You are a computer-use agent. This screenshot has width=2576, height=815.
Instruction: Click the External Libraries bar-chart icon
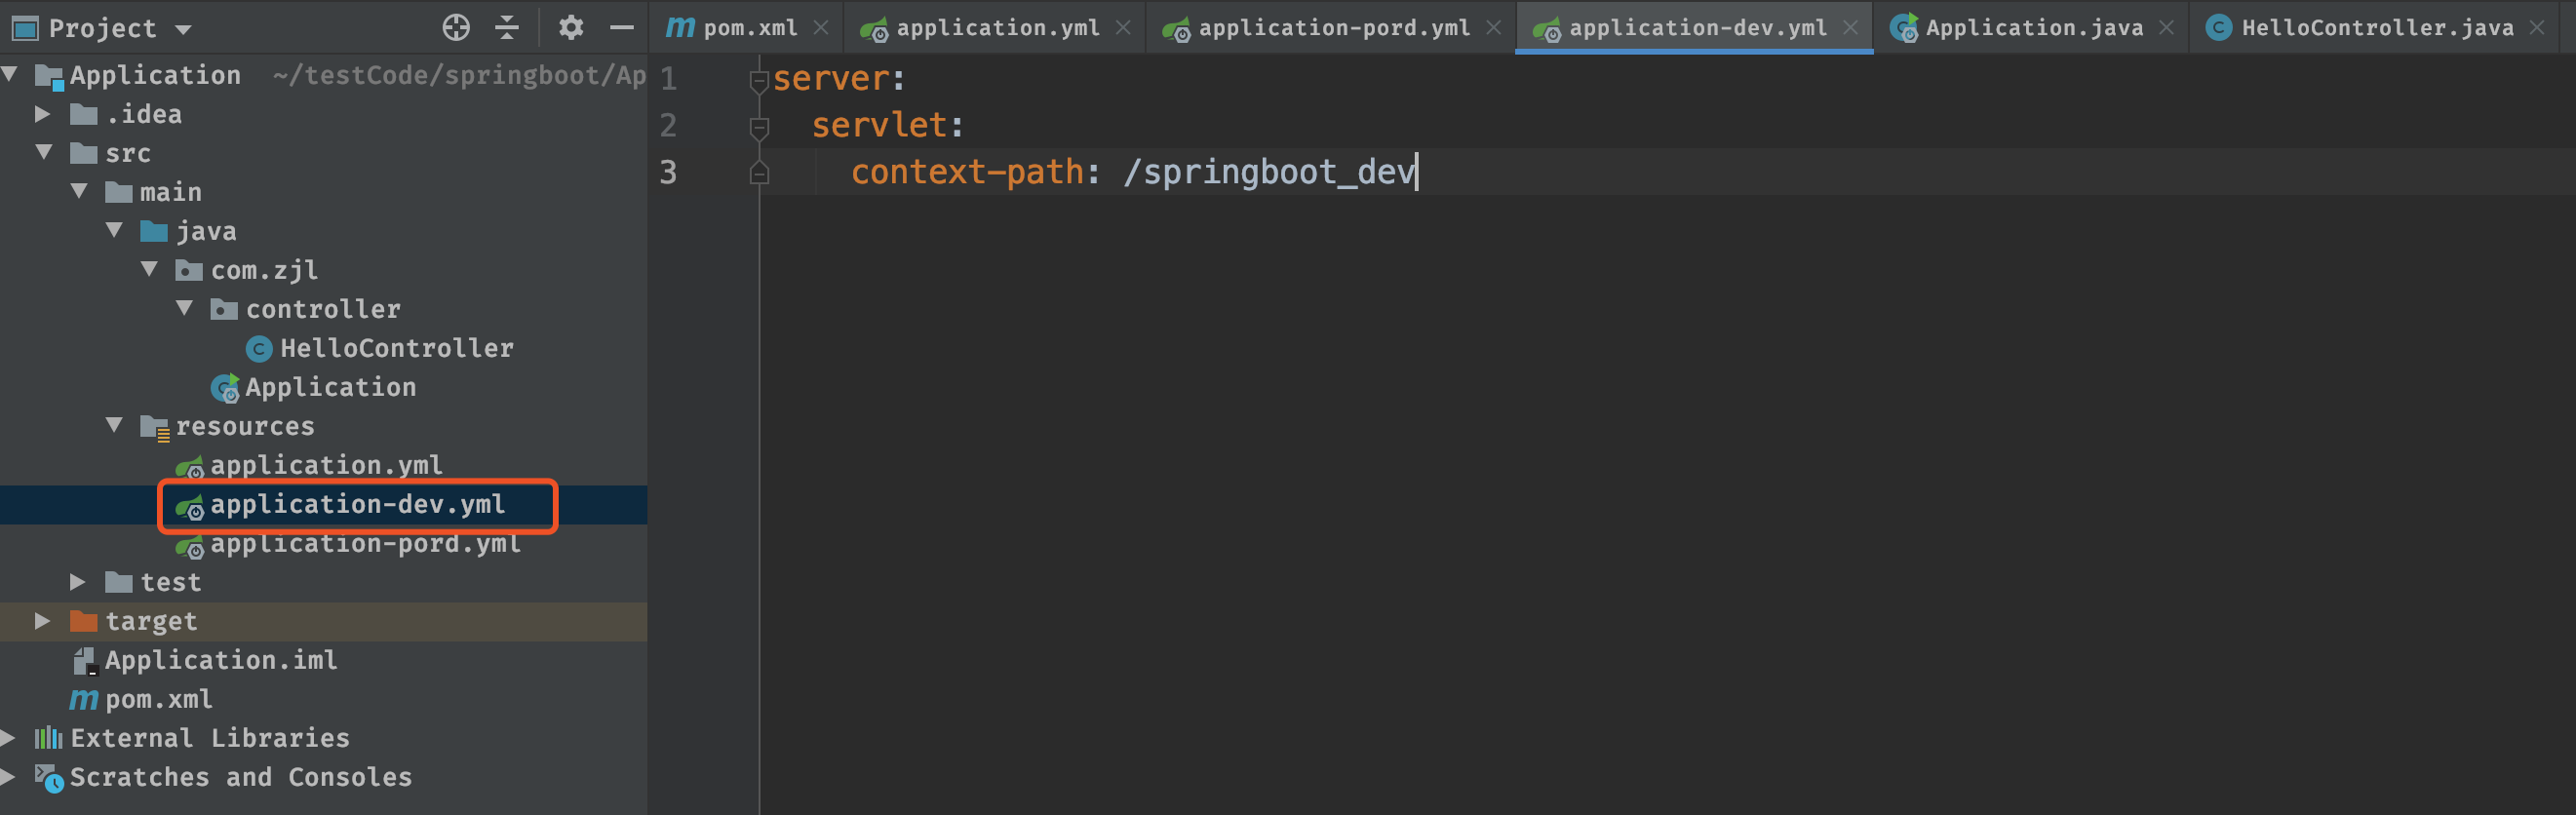pyautogui.click(x=48, y=738)
